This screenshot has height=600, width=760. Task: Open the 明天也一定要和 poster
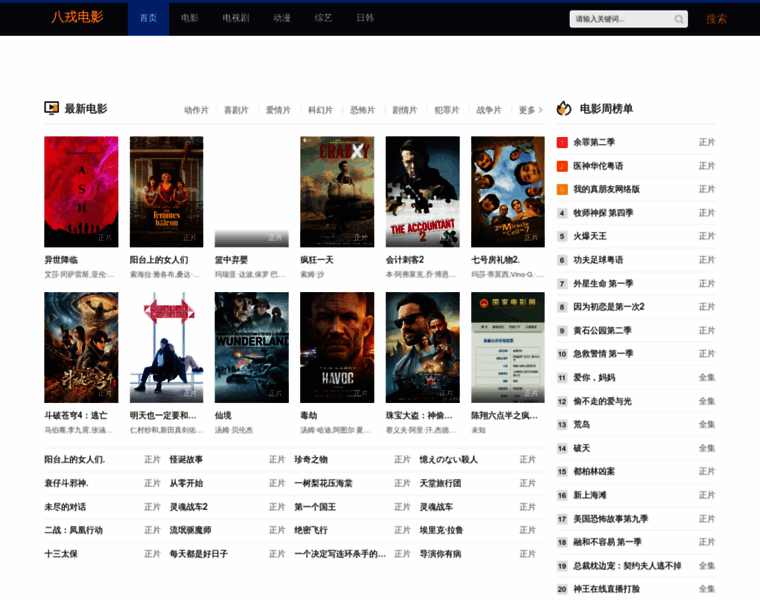pos(166,347)
